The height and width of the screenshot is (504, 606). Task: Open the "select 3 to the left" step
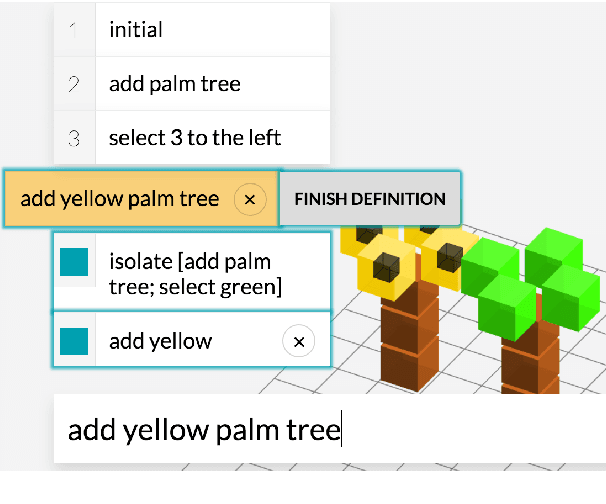click(x=194, y=138)
